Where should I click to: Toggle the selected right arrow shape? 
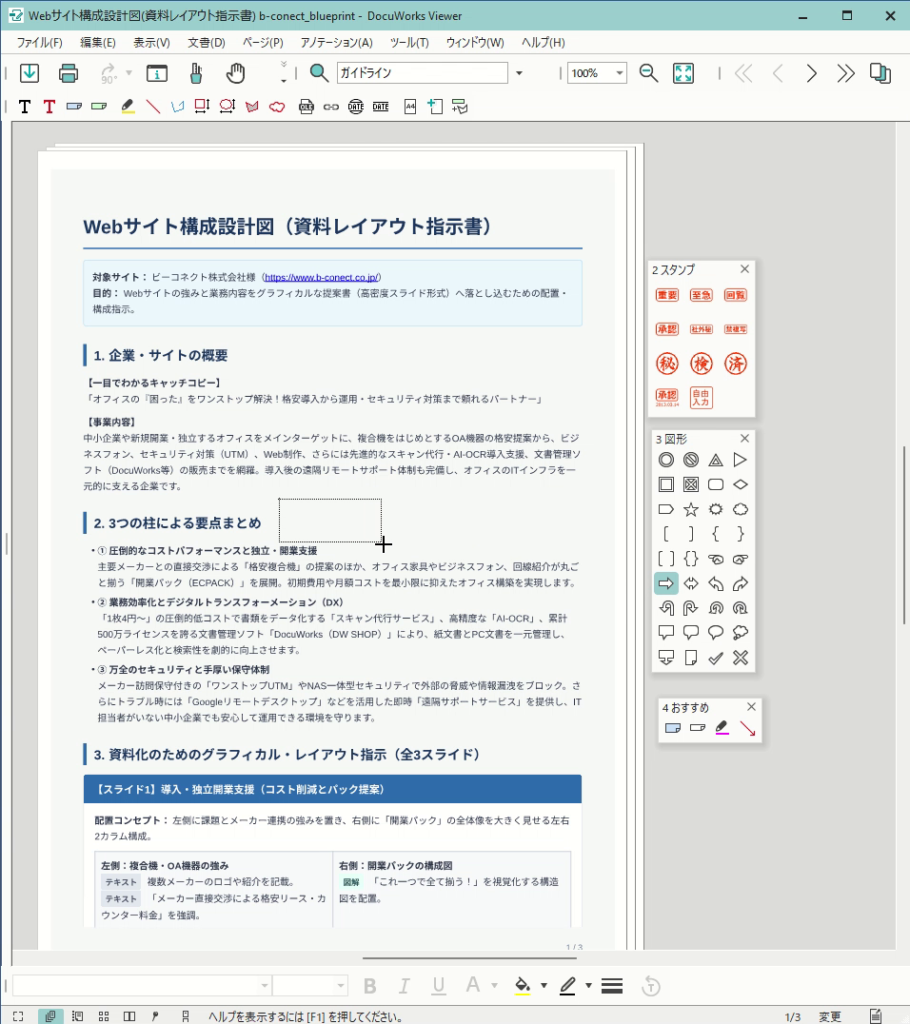click(x=666, y=584)
